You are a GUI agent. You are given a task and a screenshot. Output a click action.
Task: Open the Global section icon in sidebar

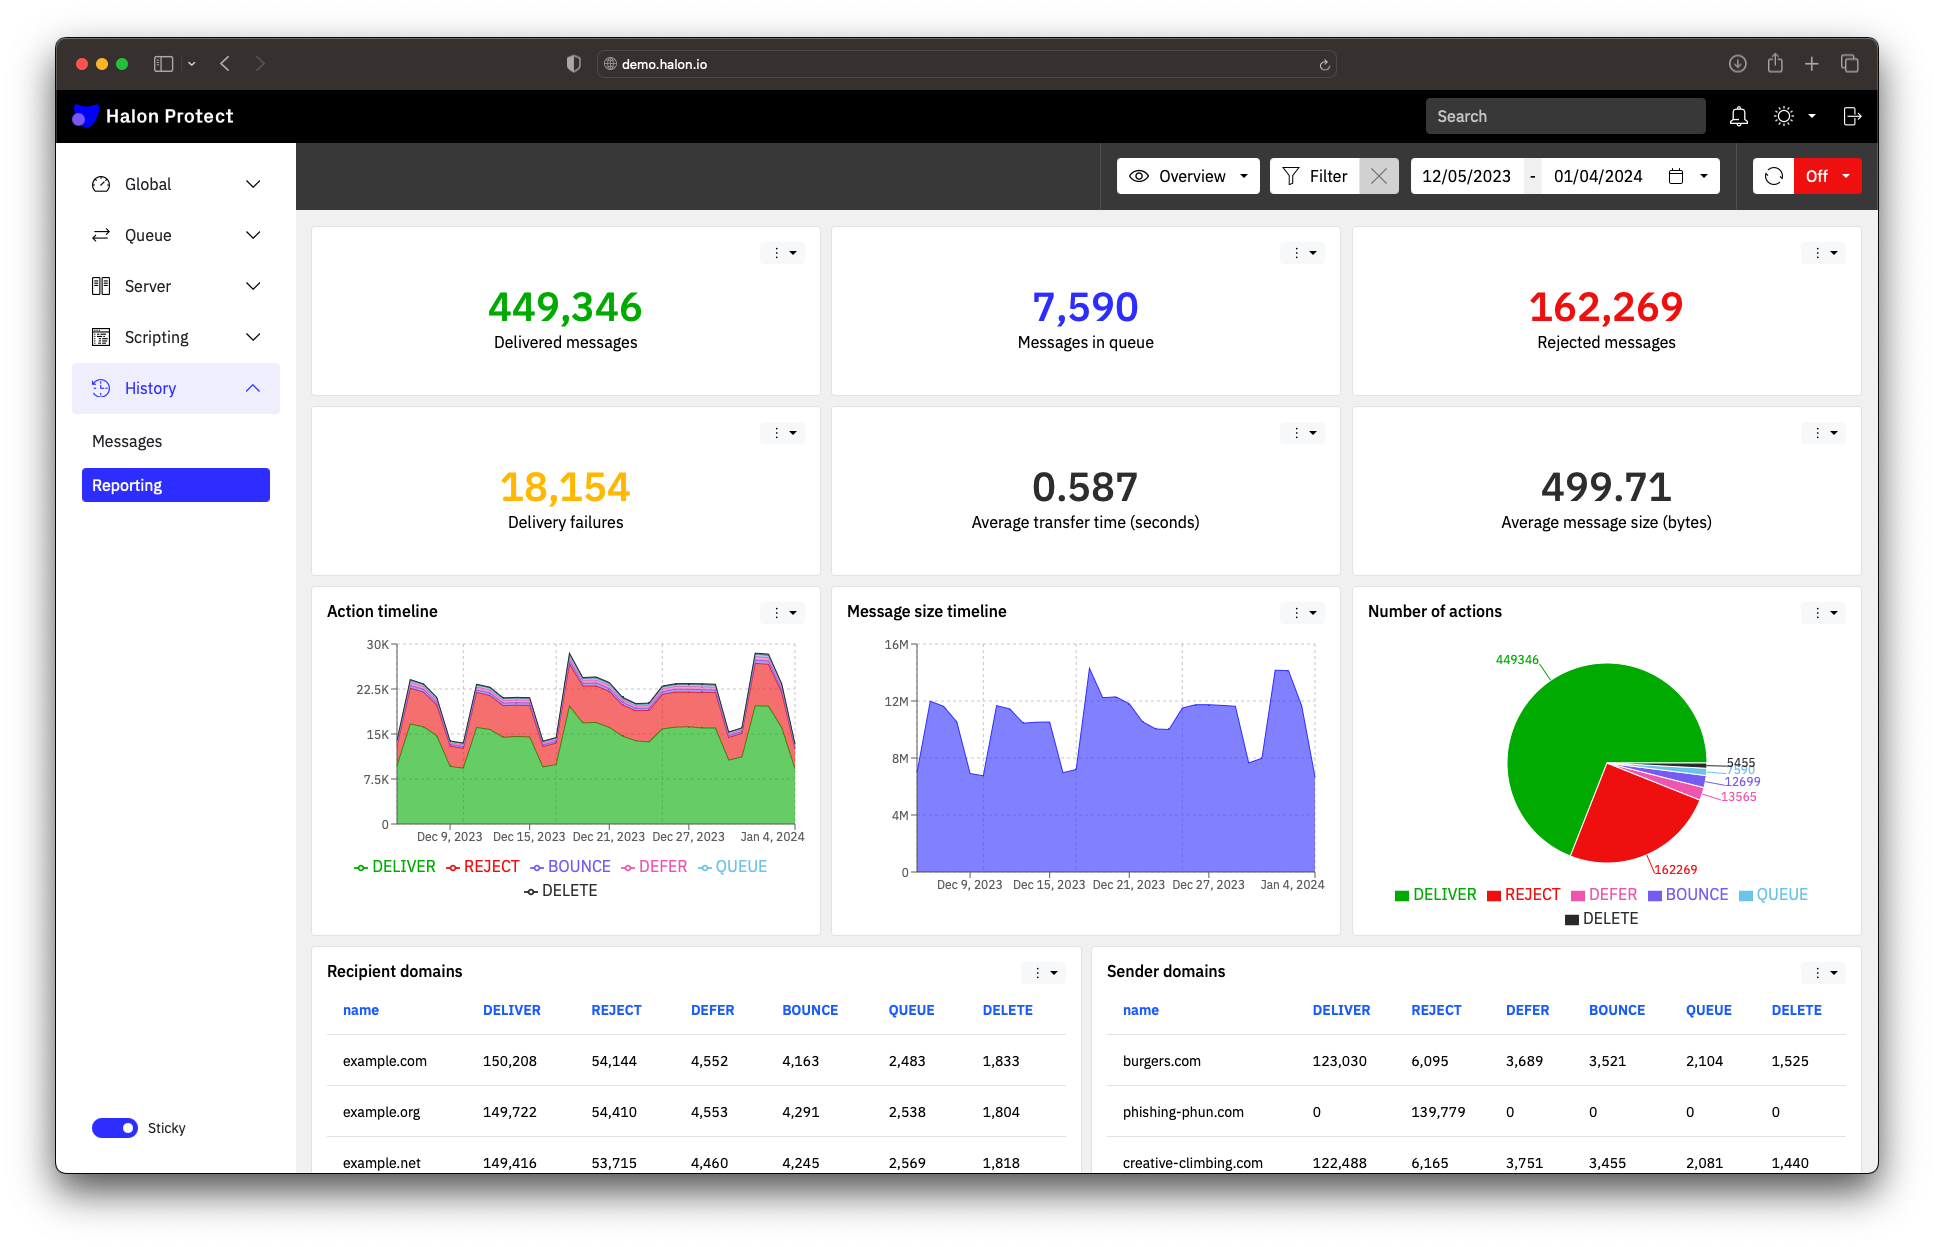pos(101,184)
